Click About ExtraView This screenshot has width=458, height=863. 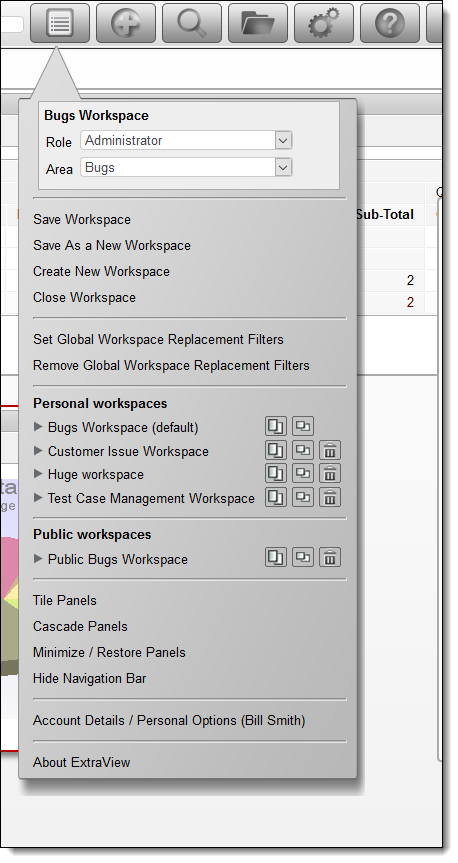(81, 762)
